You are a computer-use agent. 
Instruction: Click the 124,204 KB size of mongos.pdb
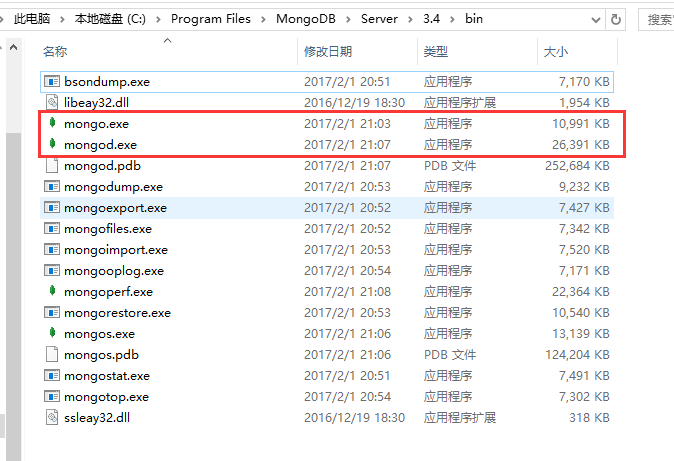pos(577,355)
